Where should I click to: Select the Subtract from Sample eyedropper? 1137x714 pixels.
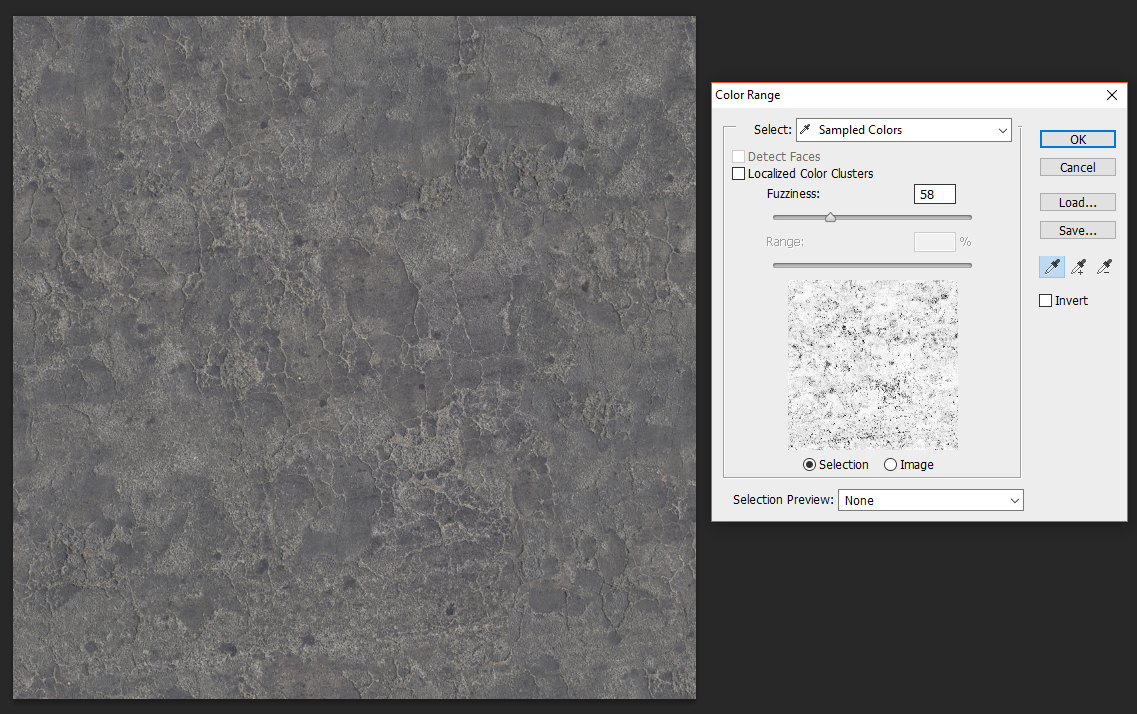[x=1104, y=266]
